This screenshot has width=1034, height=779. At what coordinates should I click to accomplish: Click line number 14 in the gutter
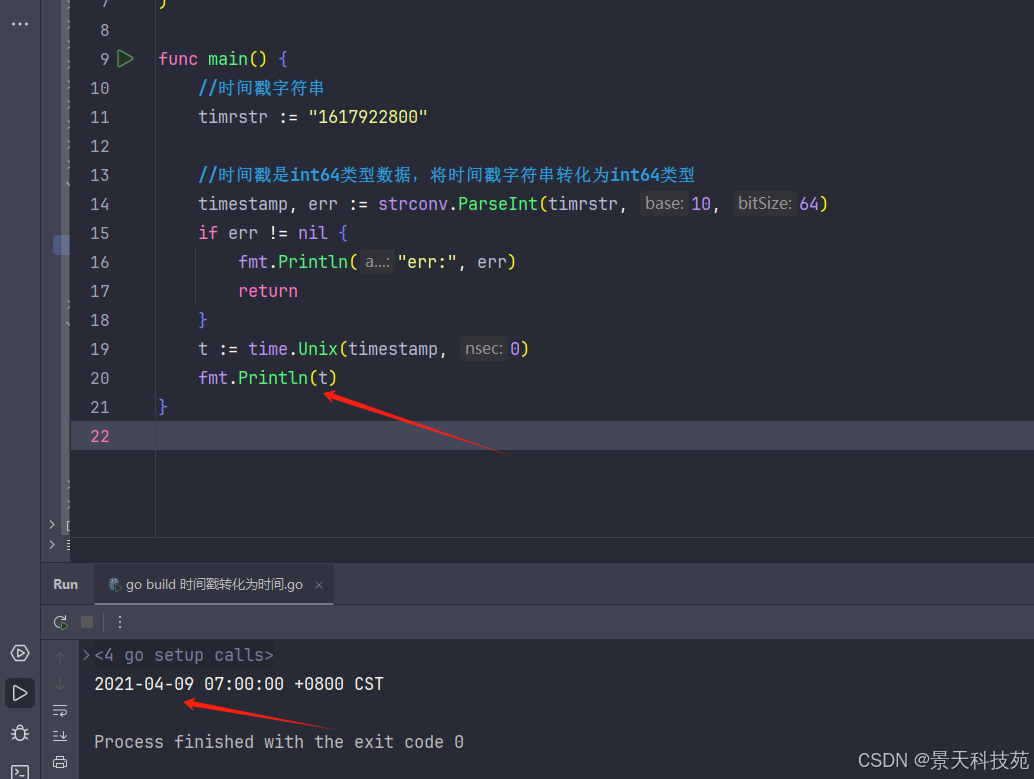(100, 204)
